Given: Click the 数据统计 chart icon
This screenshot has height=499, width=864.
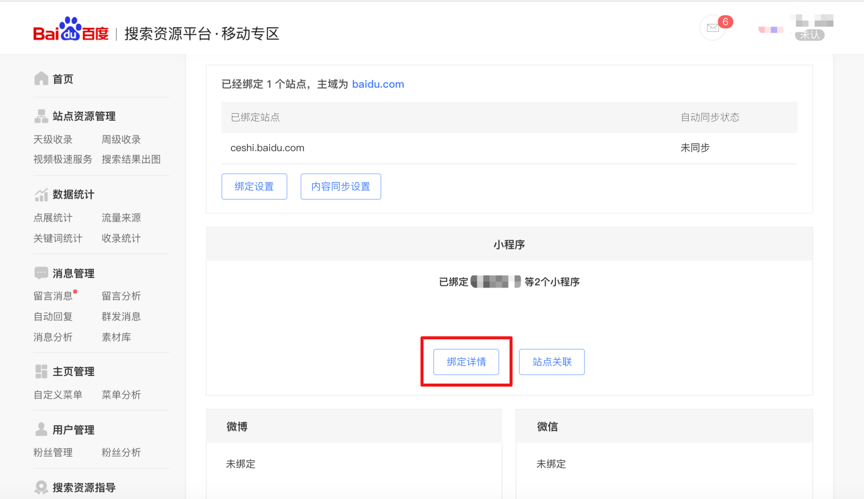Looking at the screenshot, I should pyautogui.click(x=41, y=194).
